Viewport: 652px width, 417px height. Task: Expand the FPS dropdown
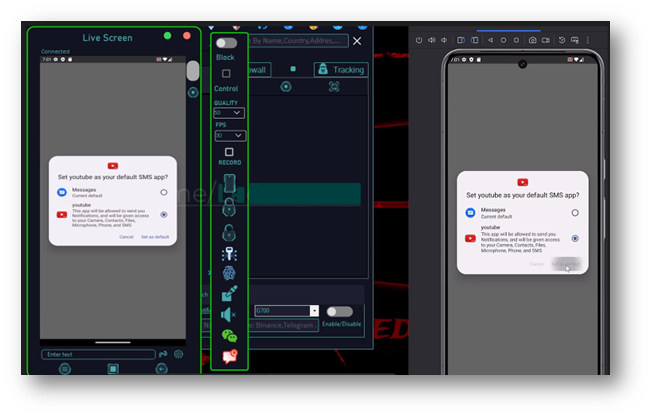(x=229, y=136)
